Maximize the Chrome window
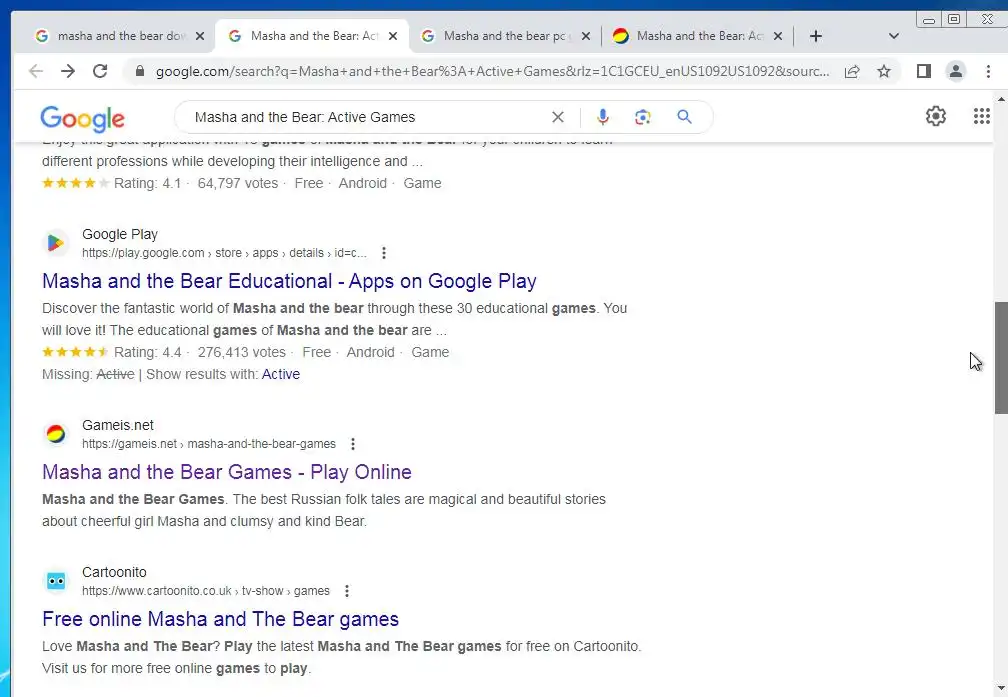 point(954,19)
